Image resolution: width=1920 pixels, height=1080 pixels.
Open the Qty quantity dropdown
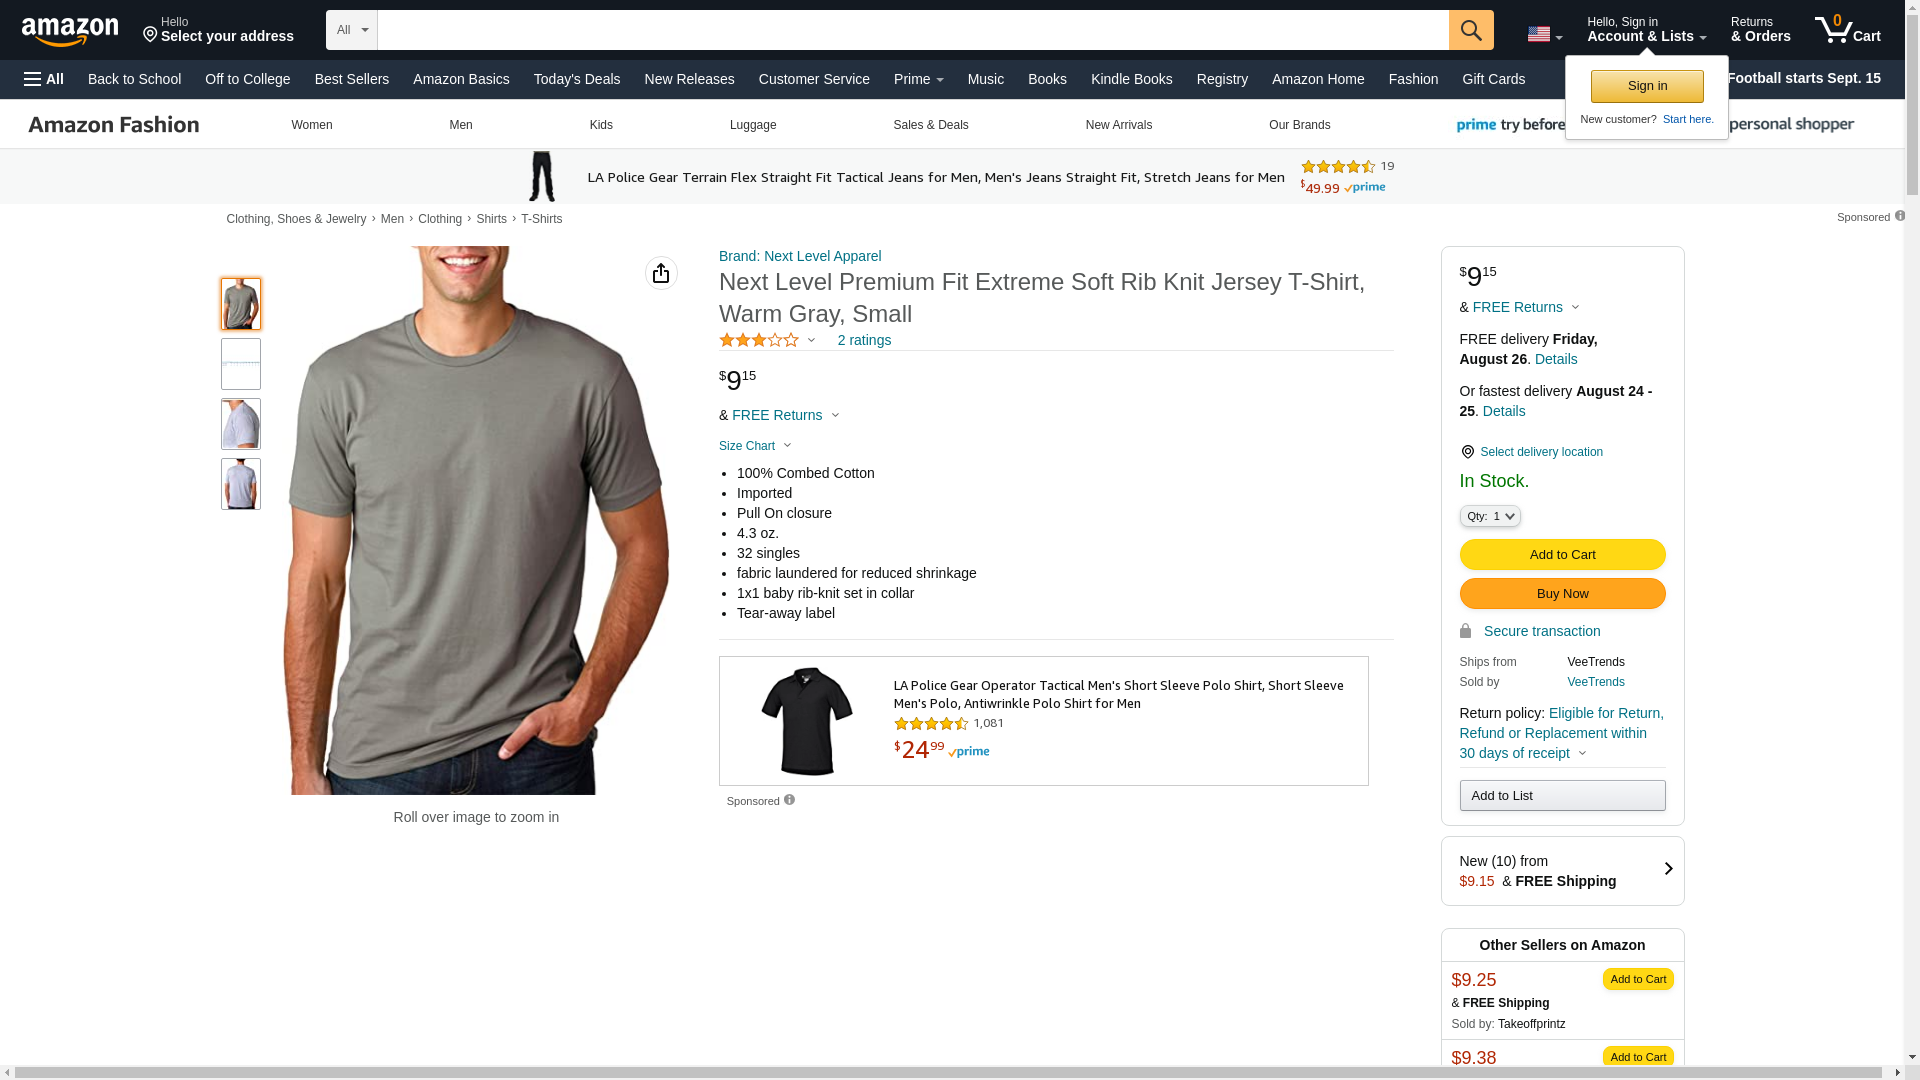tap(1489, 516)
